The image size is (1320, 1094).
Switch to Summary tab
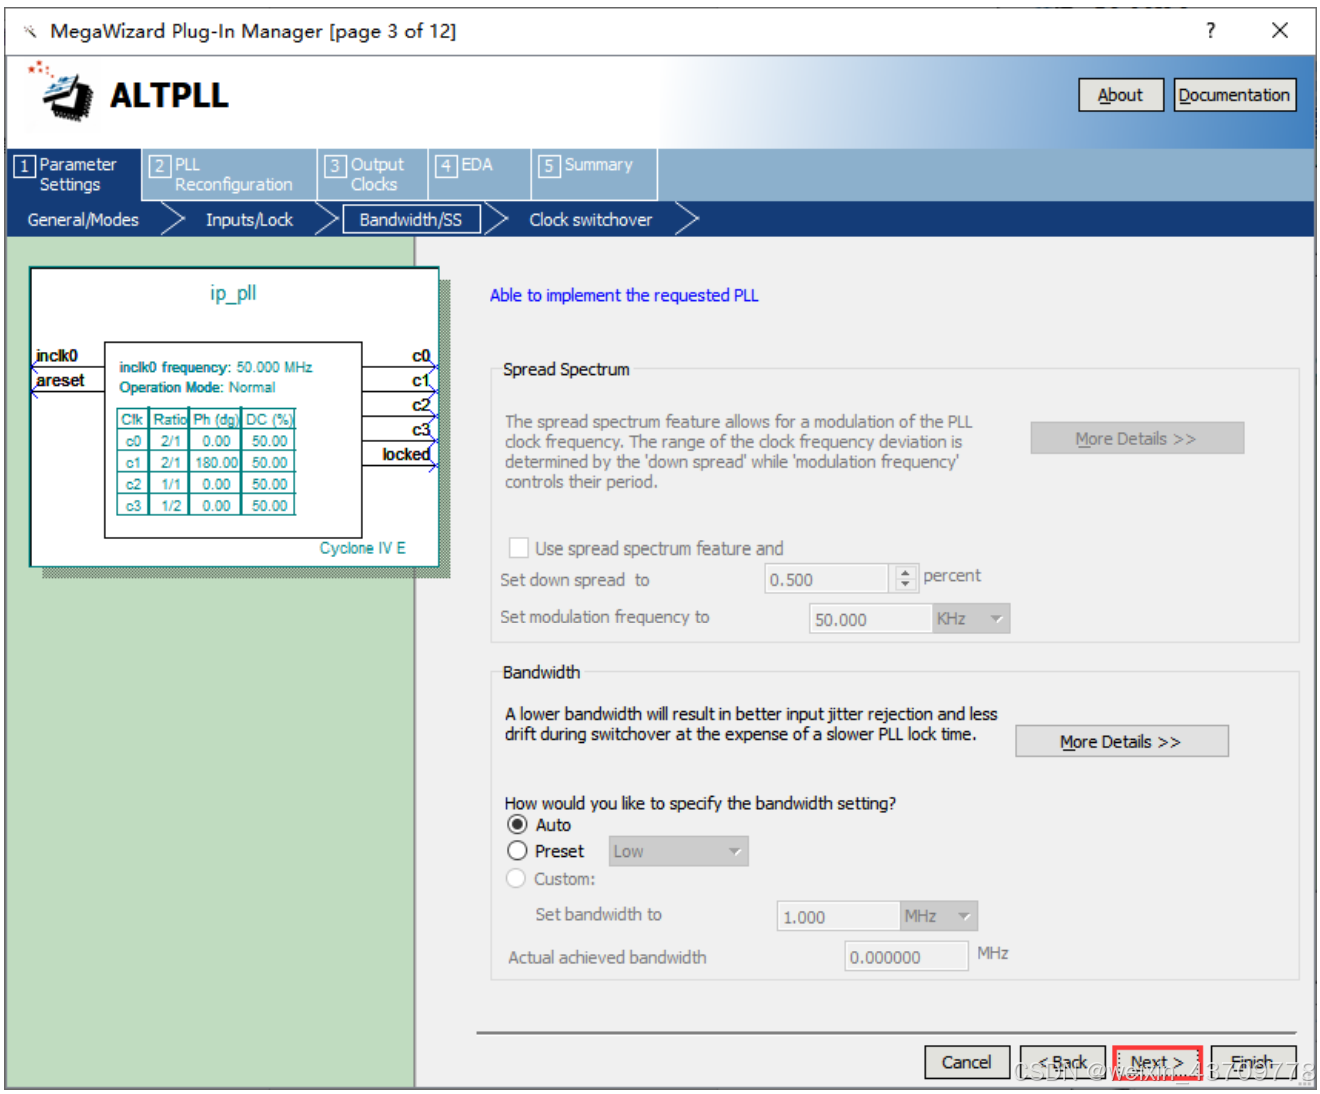(x=594, y=174)
